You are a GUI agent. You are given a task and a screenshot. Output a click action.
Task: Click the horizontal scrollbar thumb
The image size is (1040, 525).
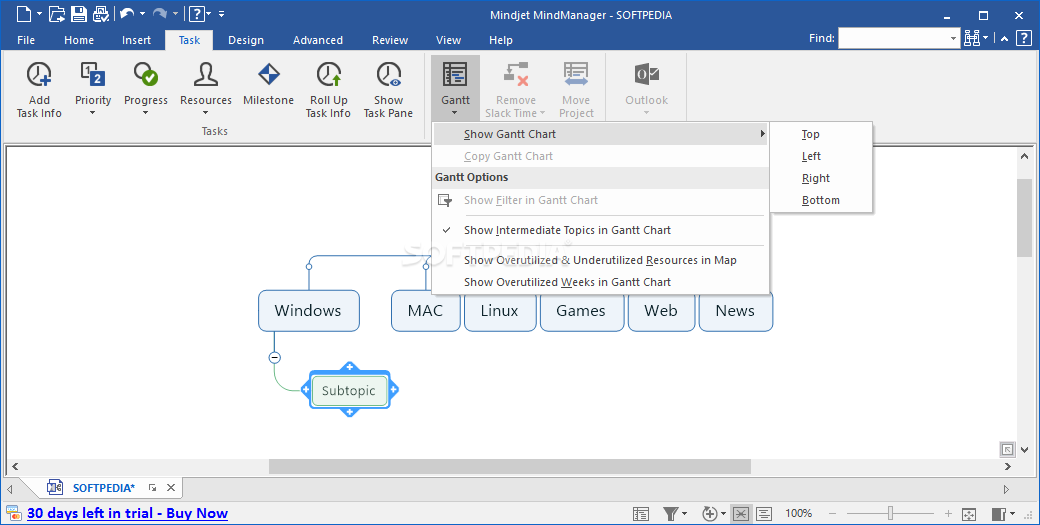(x=509, y=467)
